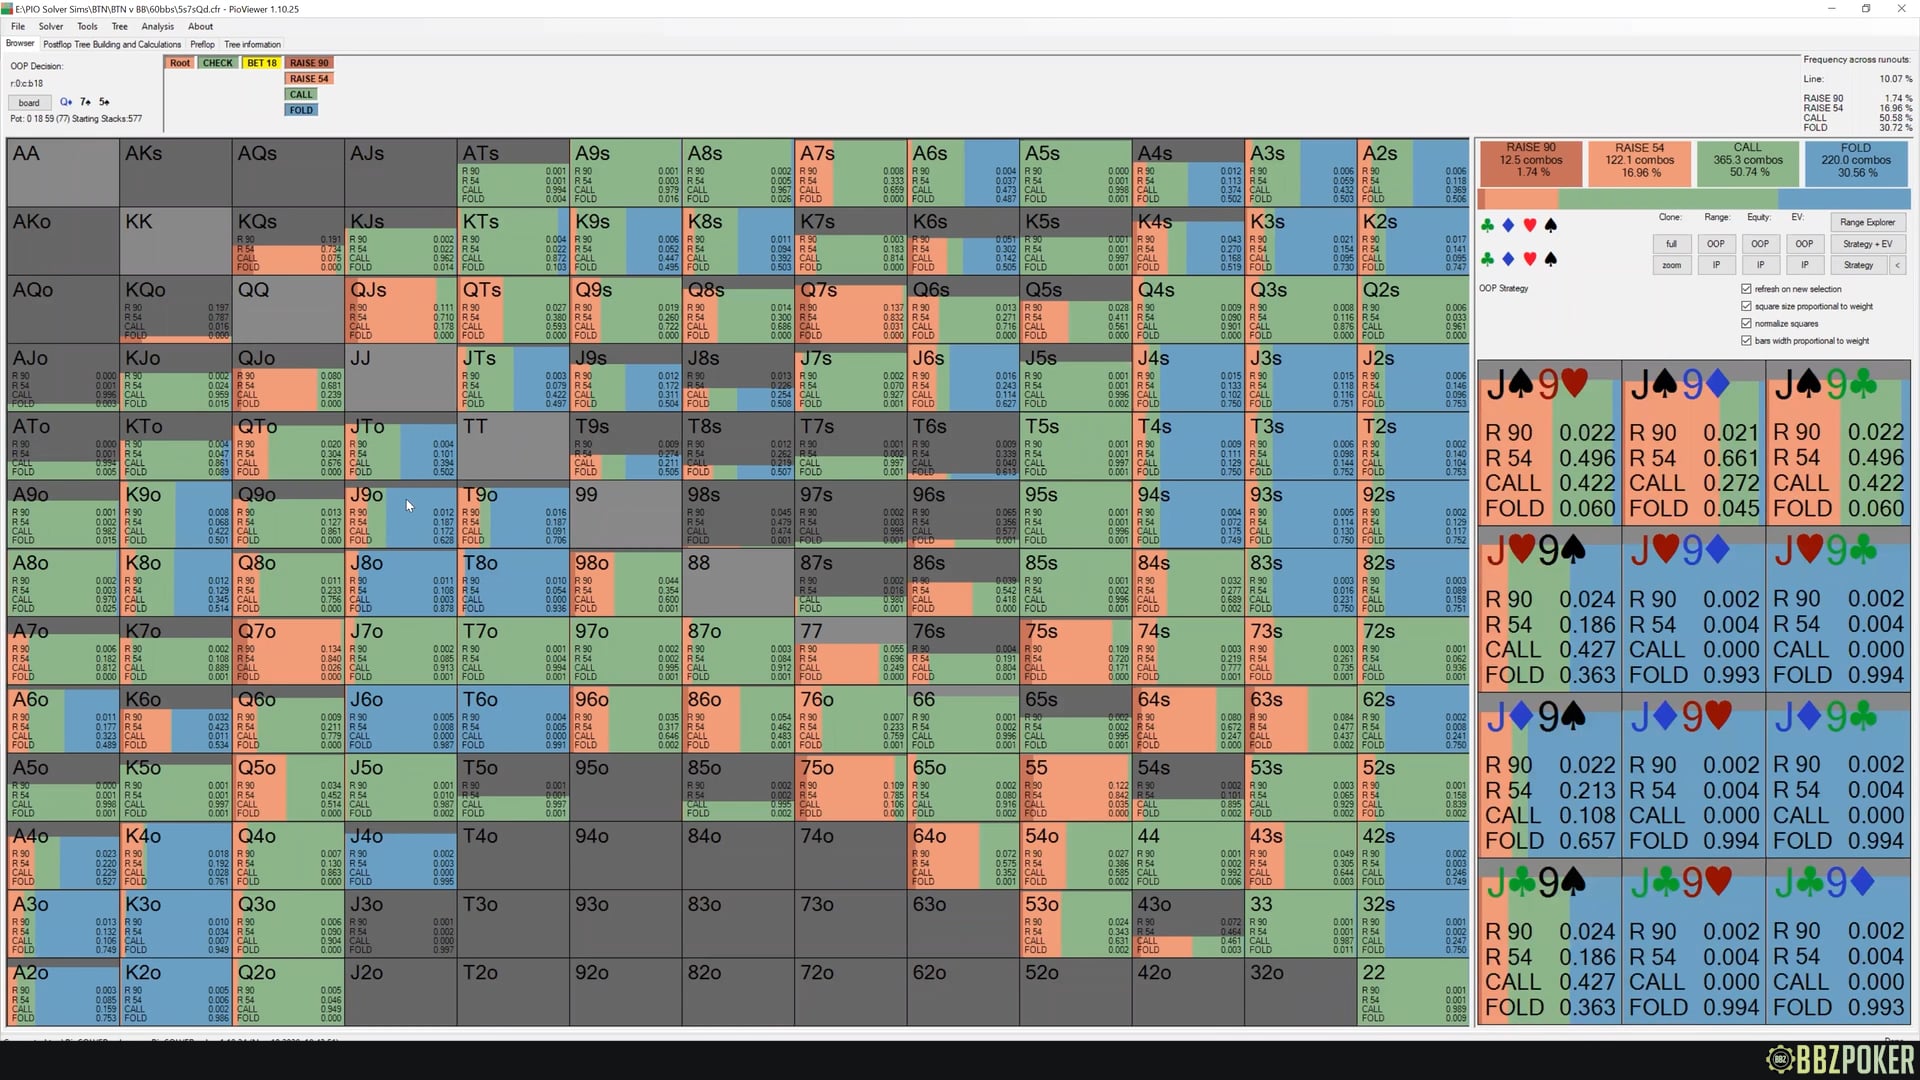Image resolution: width=1920 pixels, height=1080 pixels.
Task: Click the green CALL 365.3 combos swatch
Action: pyautogui.click(x=1747, y=160)
